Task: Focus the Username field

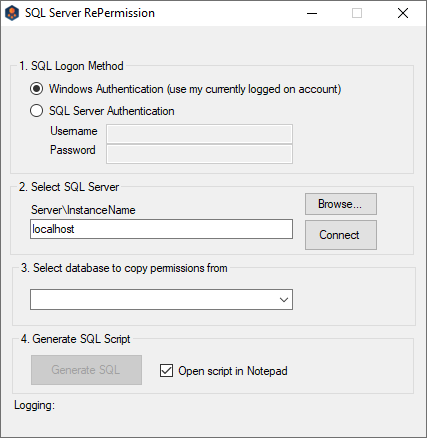Action: click(x=199, y=134)
